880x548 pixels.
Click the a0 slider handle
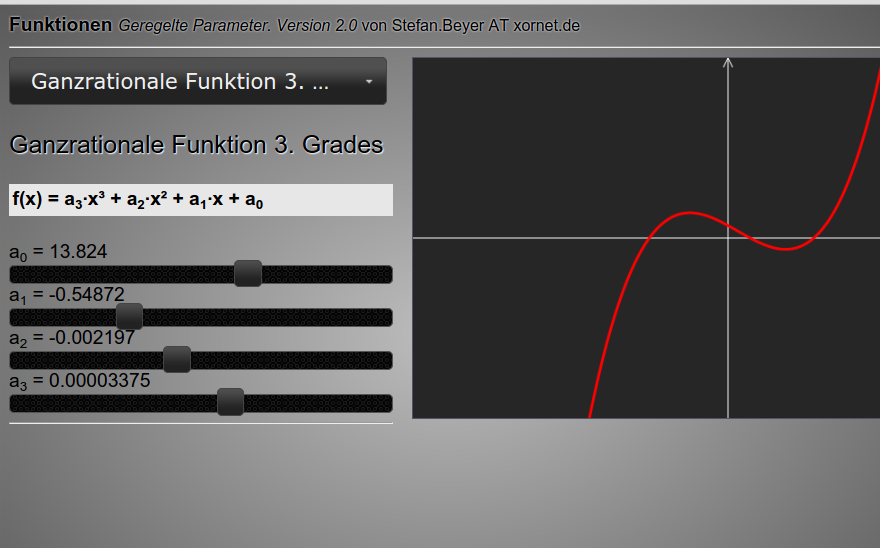[248, 273]
